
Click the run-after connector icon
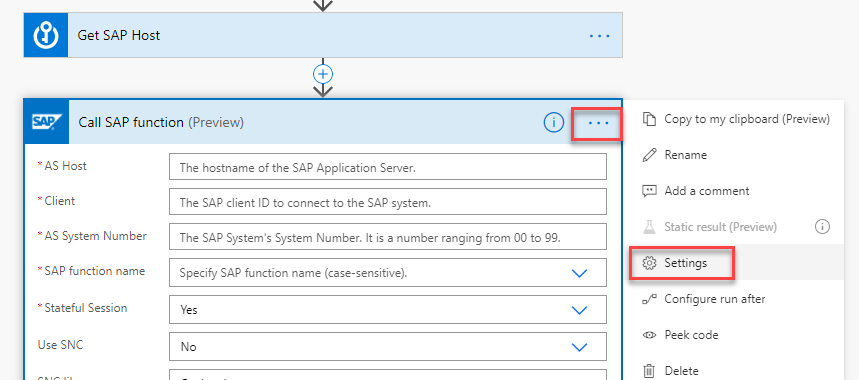pyautogui.click(x=649, y=299)
